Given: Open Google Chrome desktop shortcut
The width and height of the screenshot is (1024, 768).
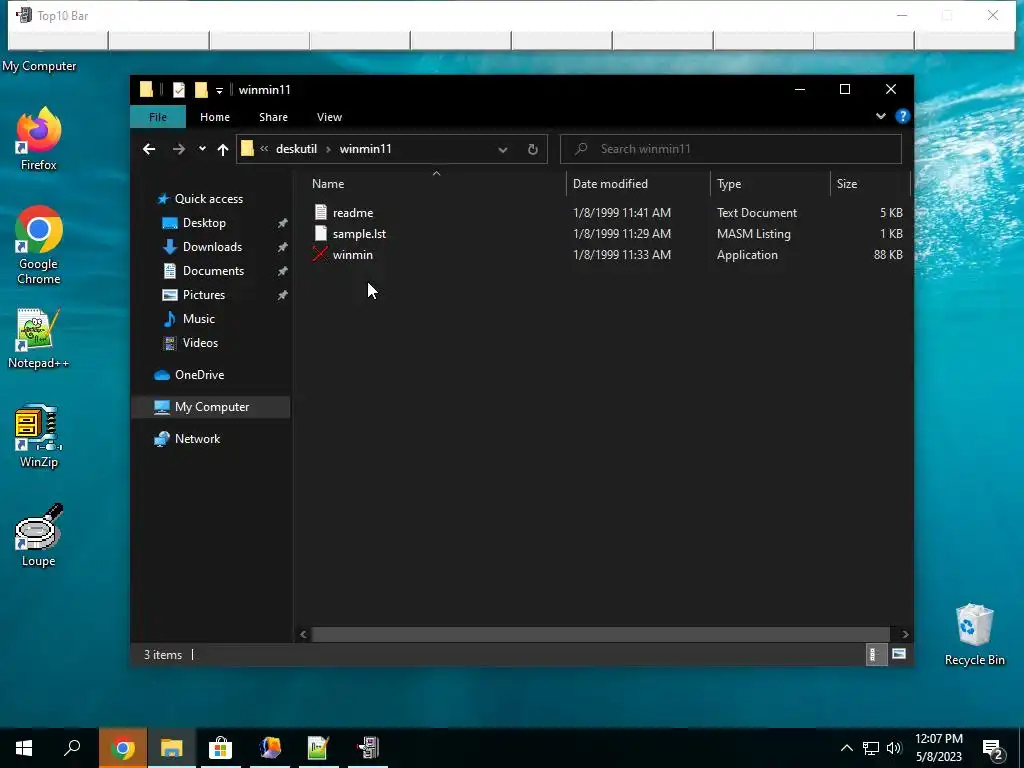Looking at the screenshot, I should point(39,246).
